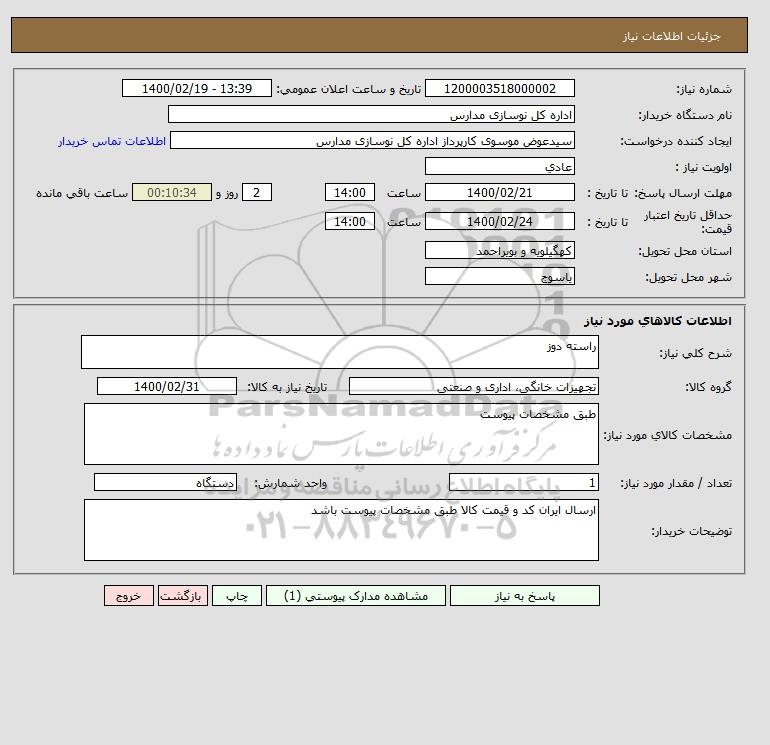Click header title جزئیات اطلاعات نیاز
770x745 pixels.
tap(672, 36)
